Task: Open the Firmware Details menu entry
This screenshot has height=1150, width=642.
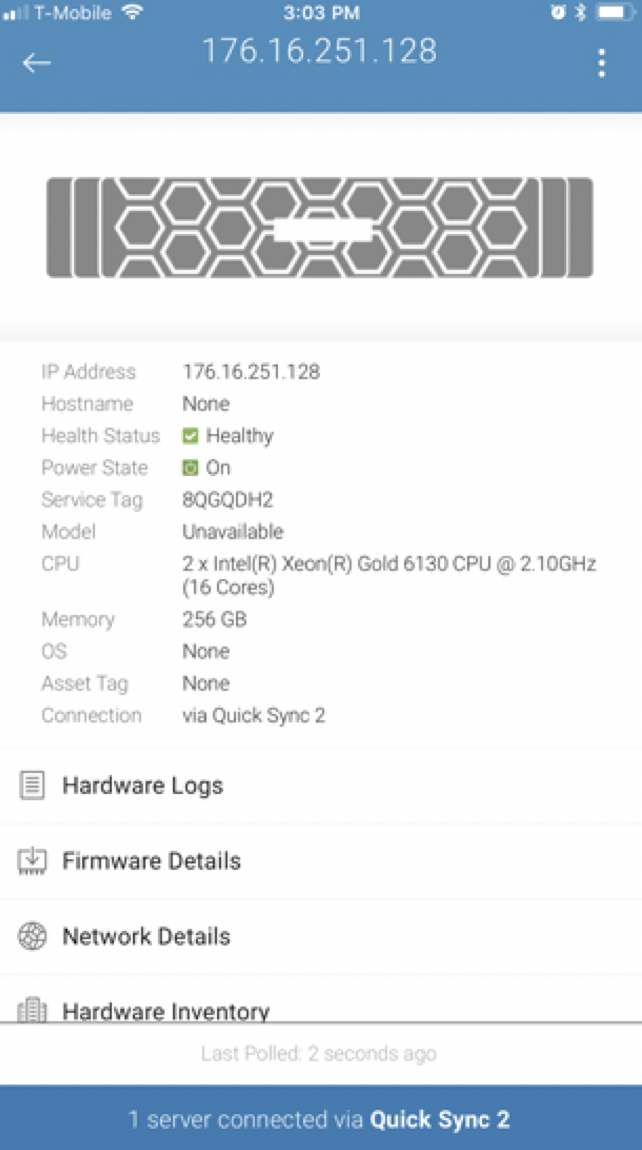Action: 321,861
